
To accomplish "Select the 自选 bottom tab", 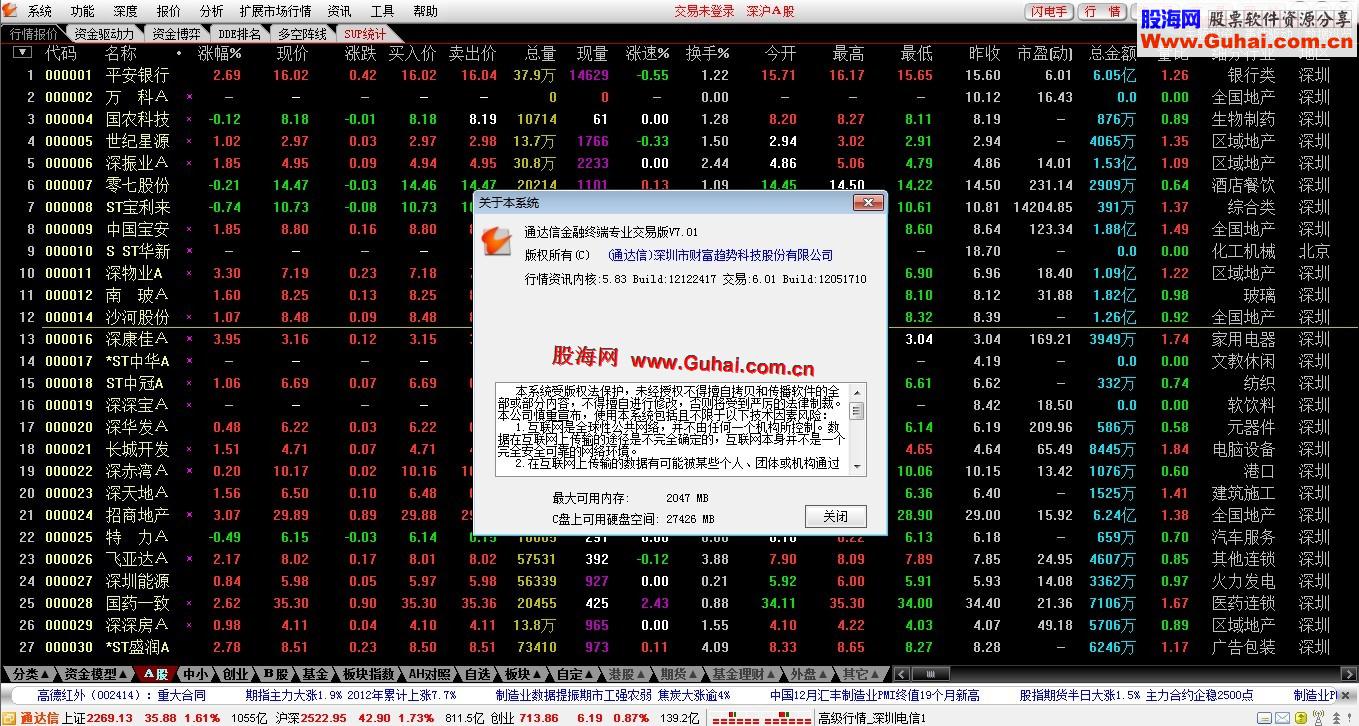I will click(x=479, y=674).
